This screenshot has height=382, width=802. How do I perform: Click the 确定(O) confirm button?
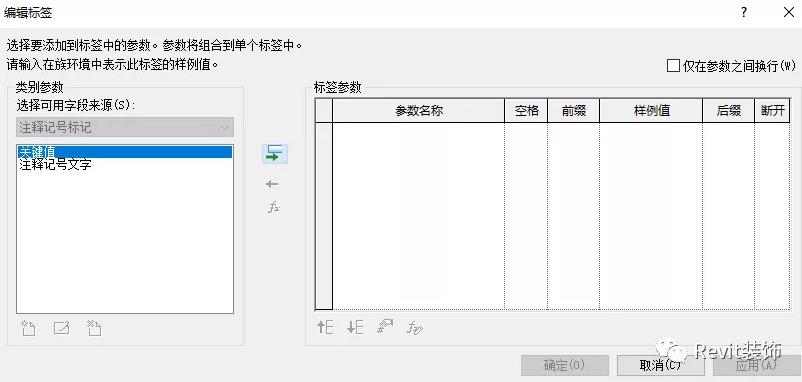point(565,366)
